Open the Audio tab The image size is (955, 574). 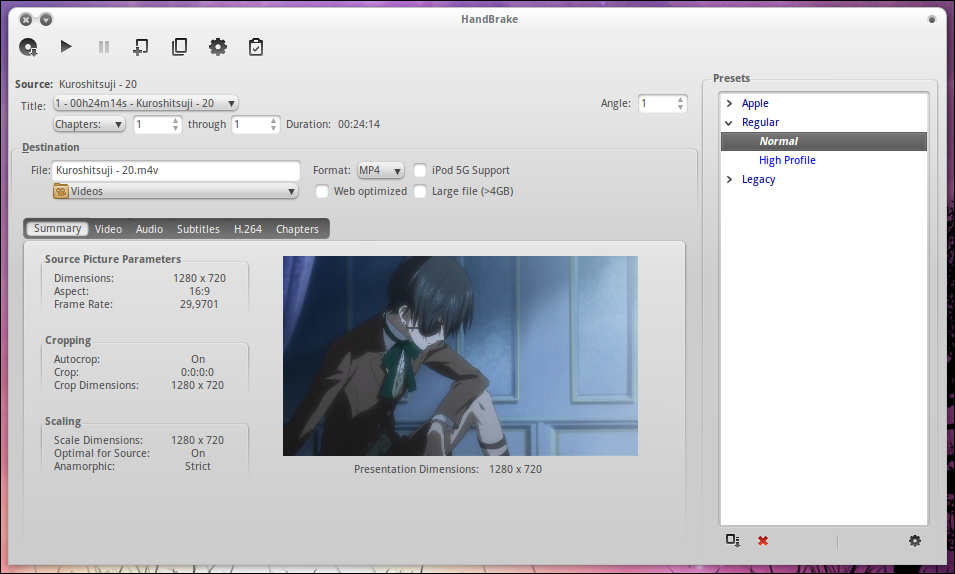point(149,229)
